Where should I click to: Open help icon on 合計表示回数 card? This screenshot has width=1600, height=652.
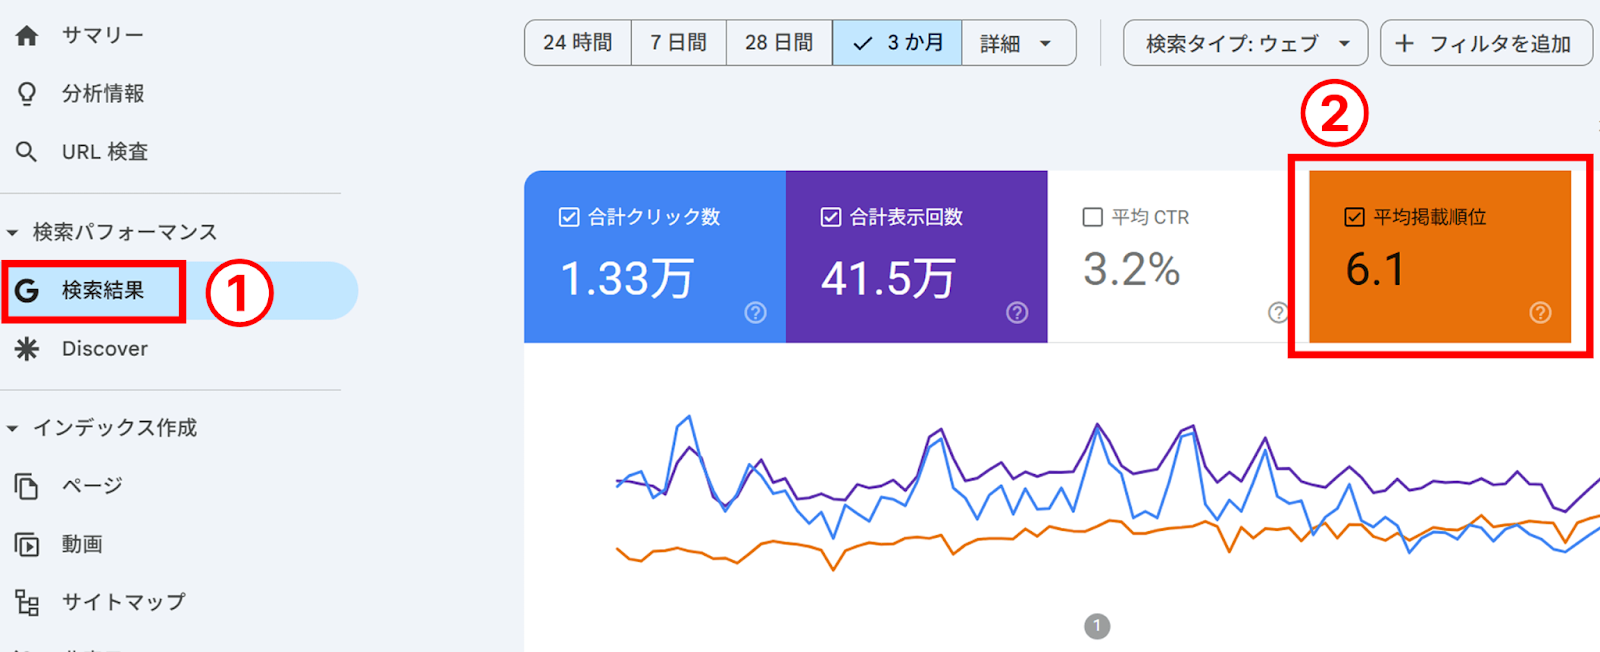[1017, 313]
